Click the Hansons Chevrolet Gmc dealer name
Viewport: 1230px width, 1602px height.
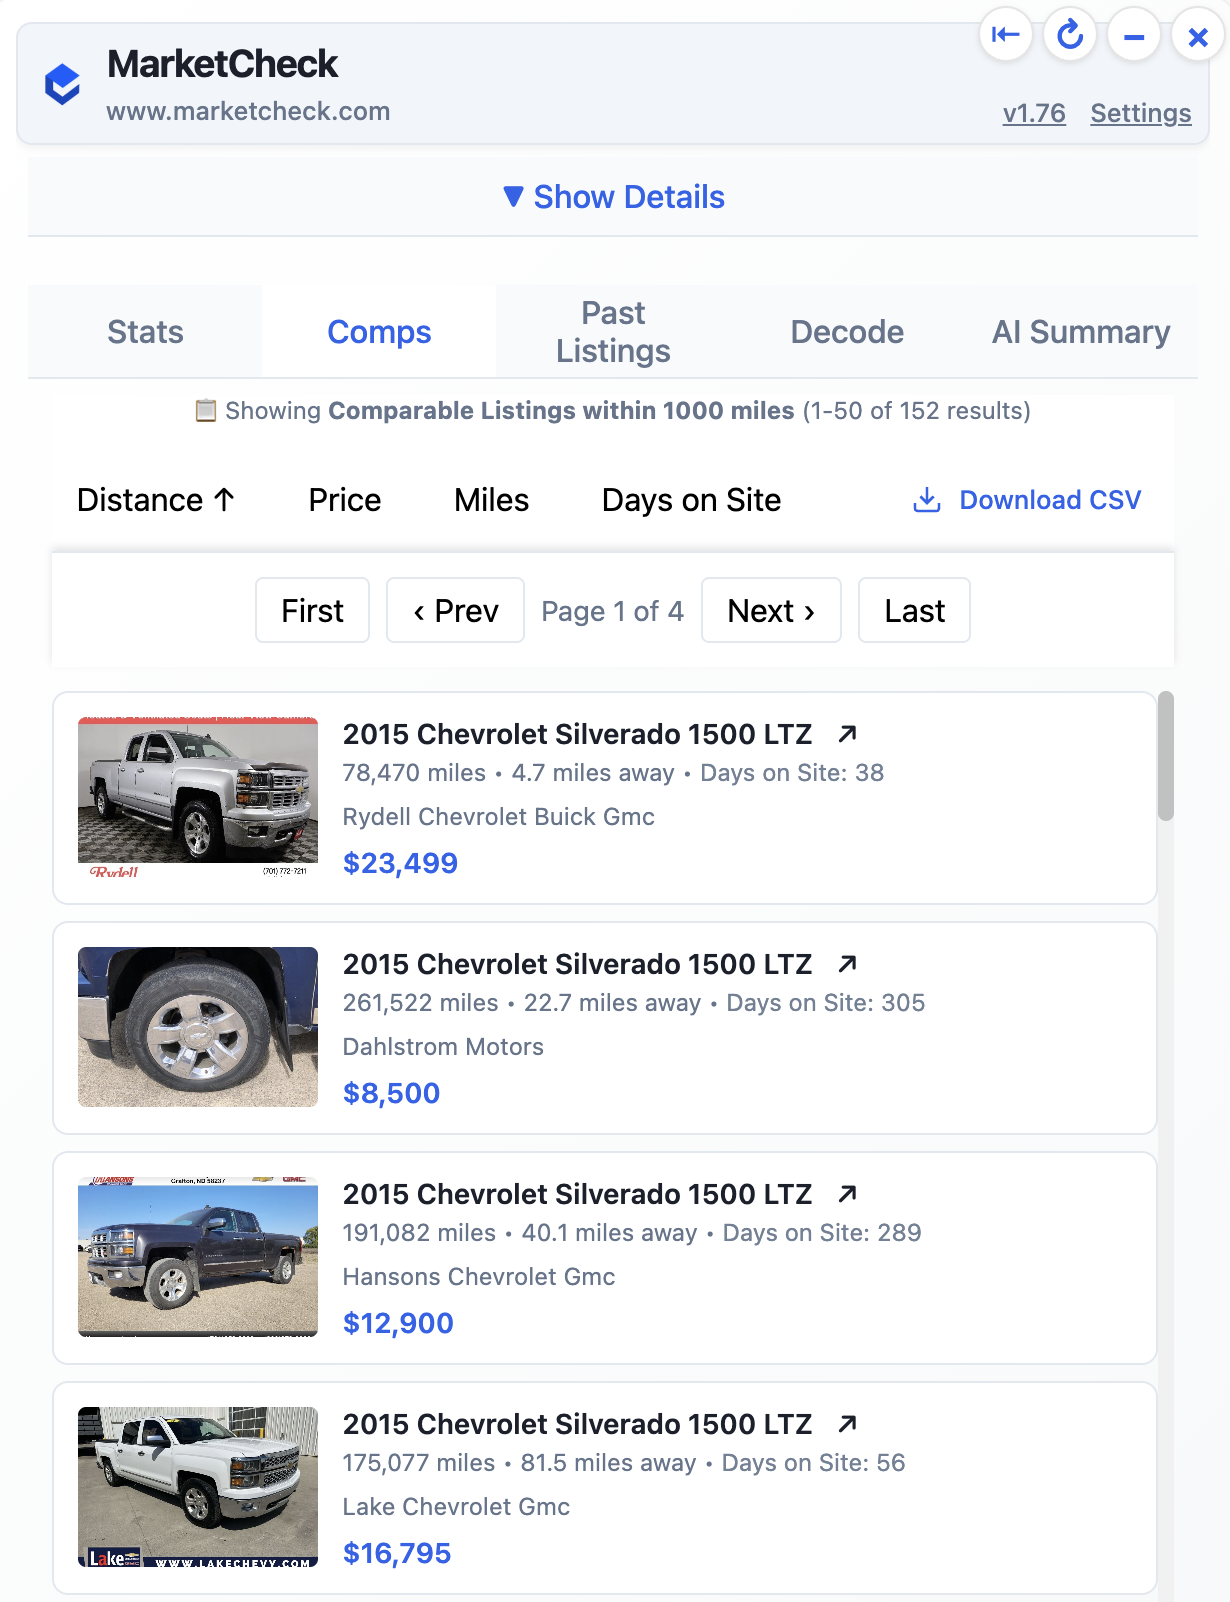coord(479,1277)
